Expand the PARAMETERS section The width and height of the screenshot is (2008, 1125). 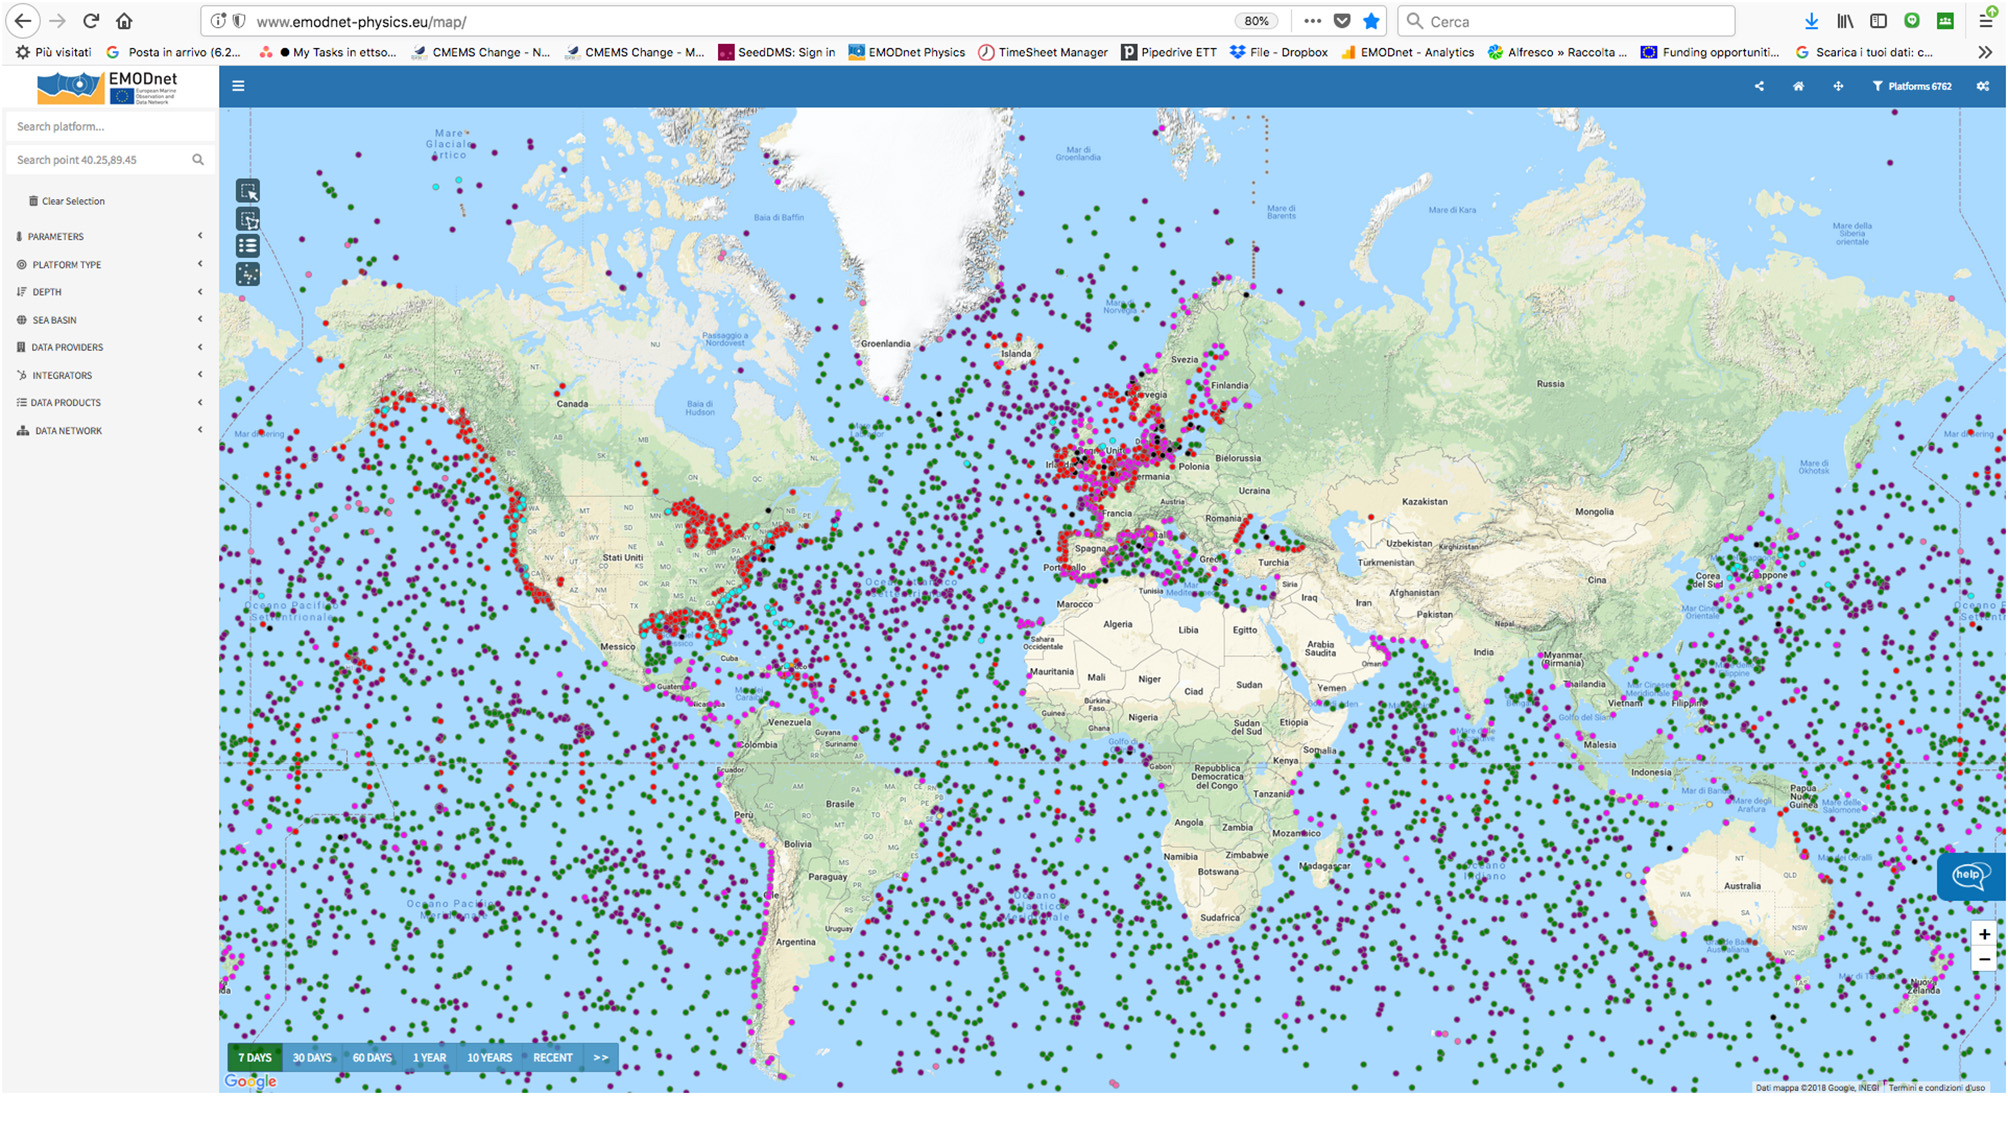click(x=56, y=237)
